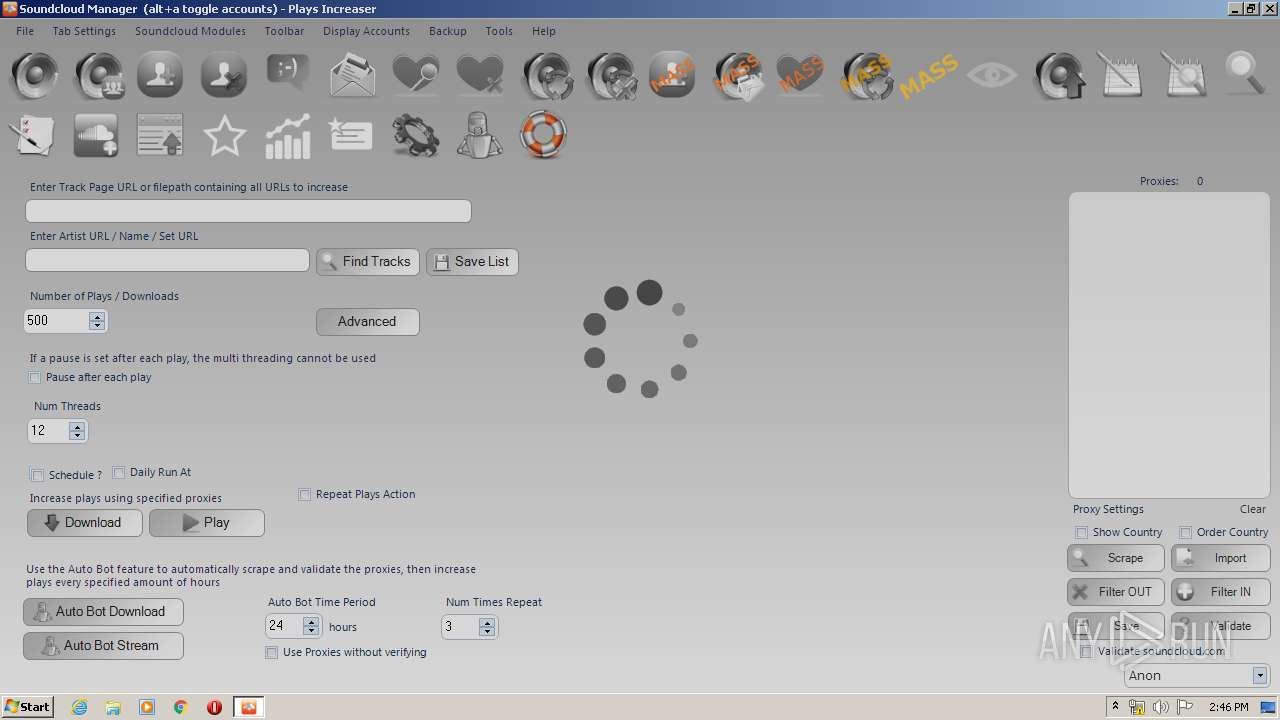Viewport: 1280px width, 720px height.
Task: Click the plain speaker toolbar icon
Action: (35, 75)
